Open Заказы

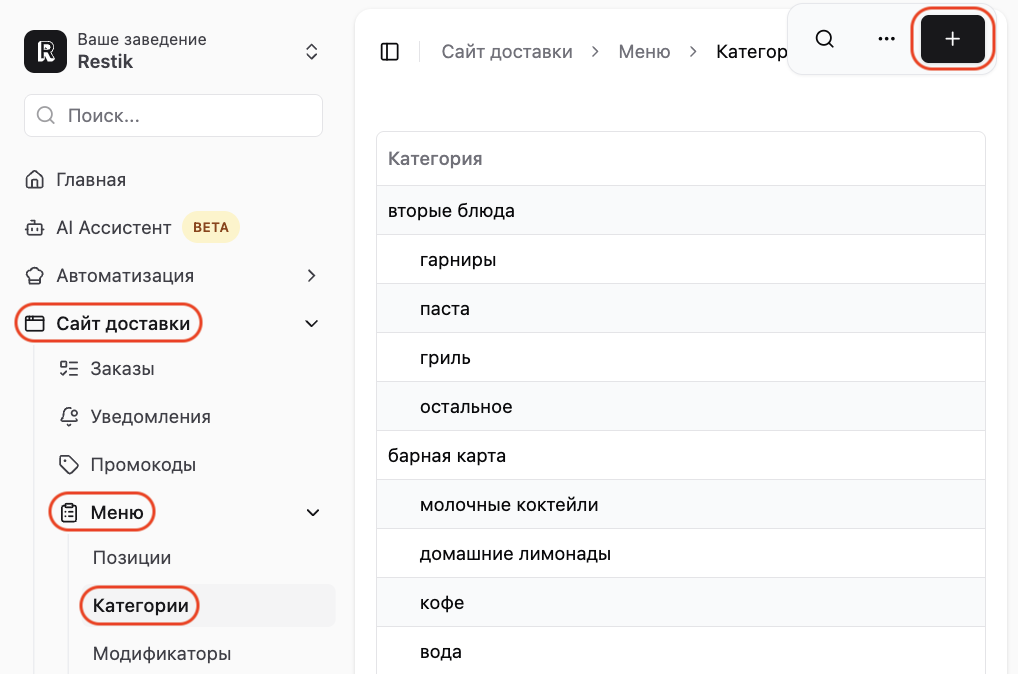[122, 369]
